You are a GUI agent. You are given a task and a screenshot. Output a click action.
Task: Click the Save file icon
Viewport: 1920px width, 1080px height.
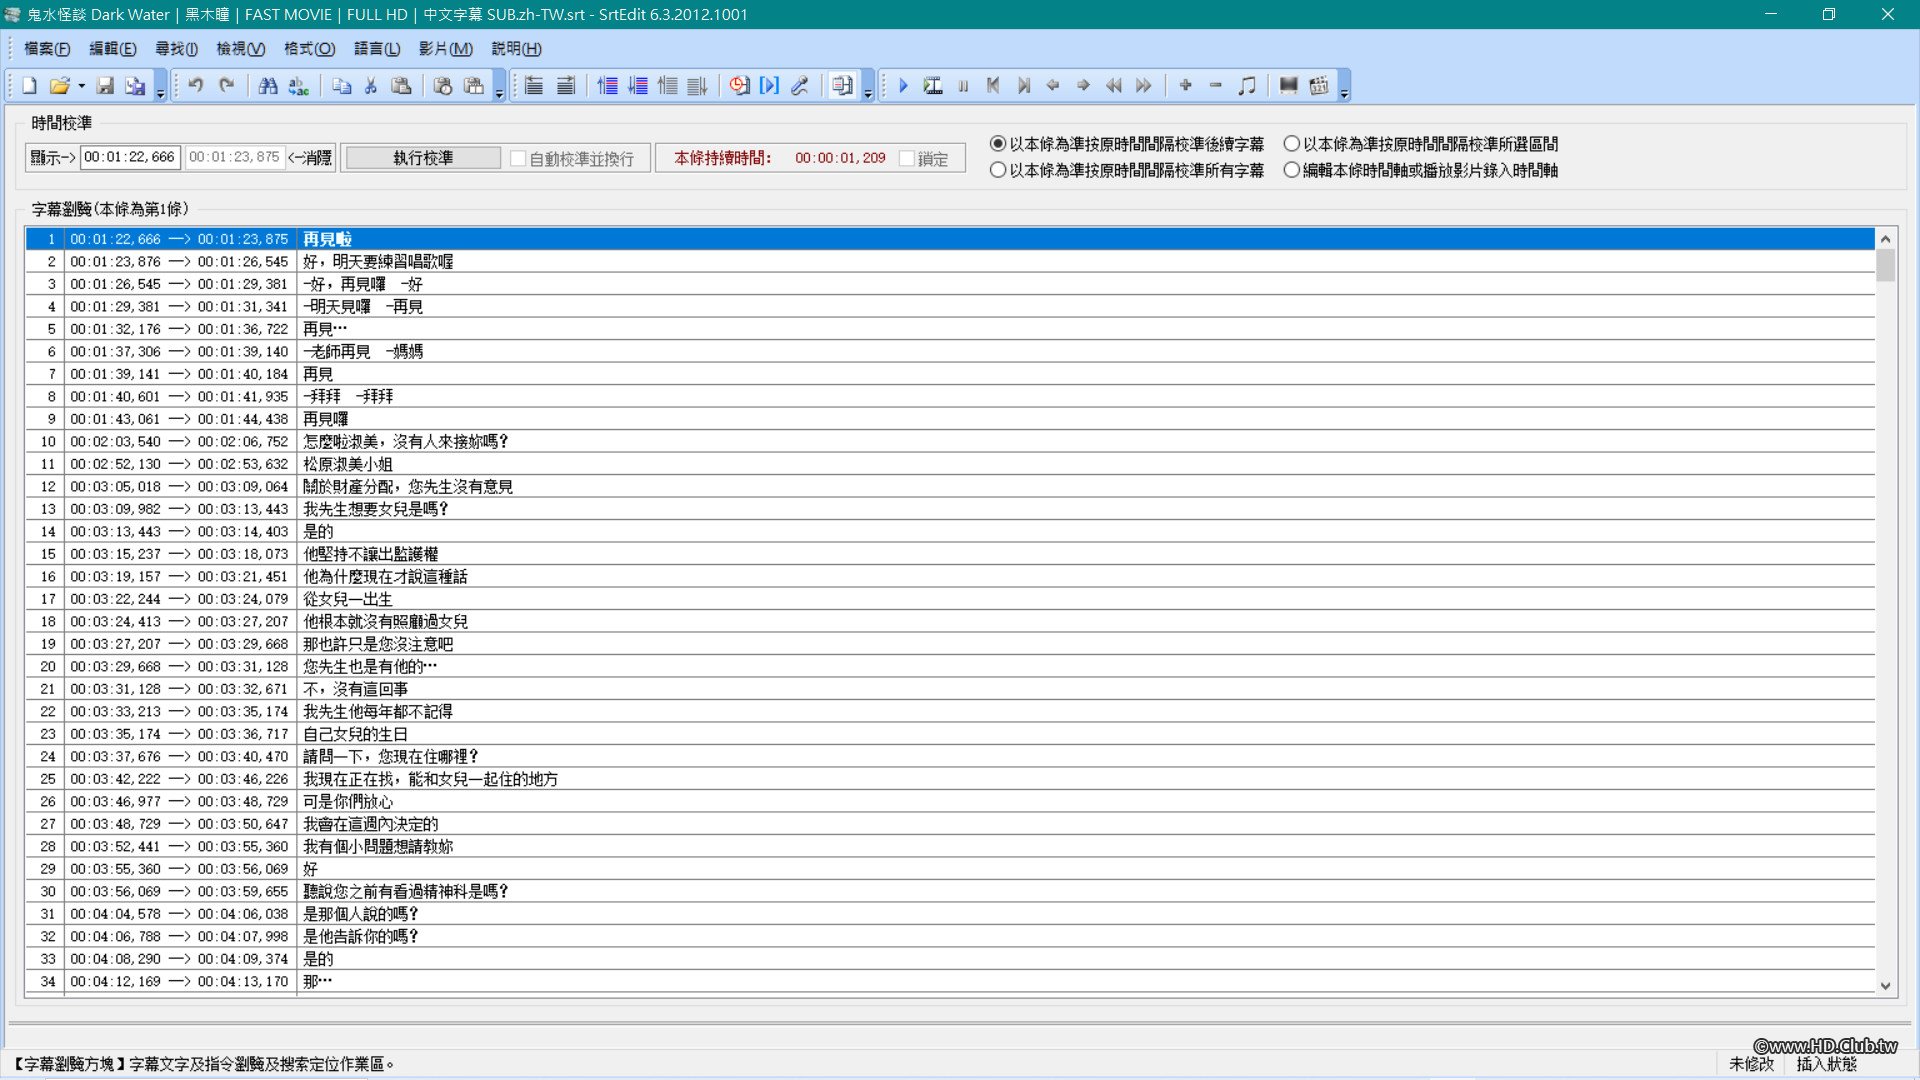point(105,86)
